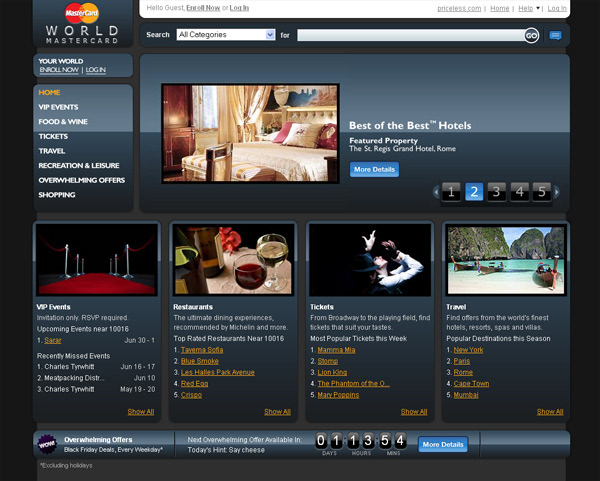Open SHOPPING in side menu

(x=57, y=195)
